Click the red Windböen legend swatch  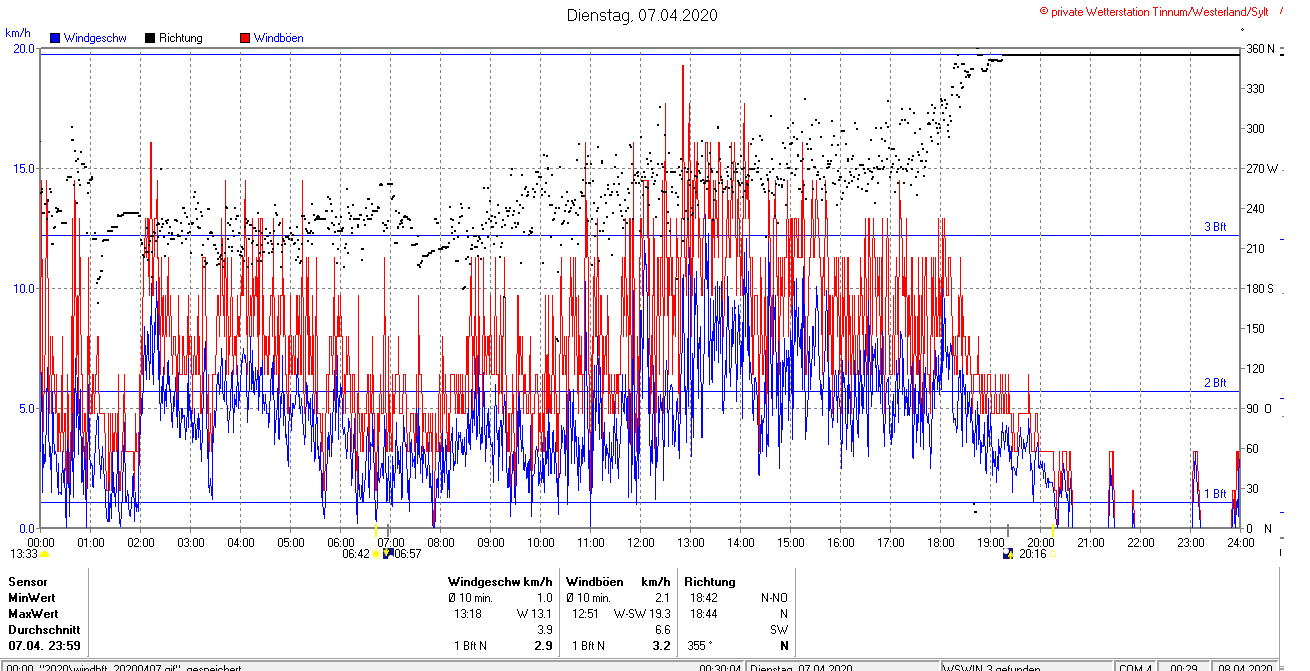point(245,38)
